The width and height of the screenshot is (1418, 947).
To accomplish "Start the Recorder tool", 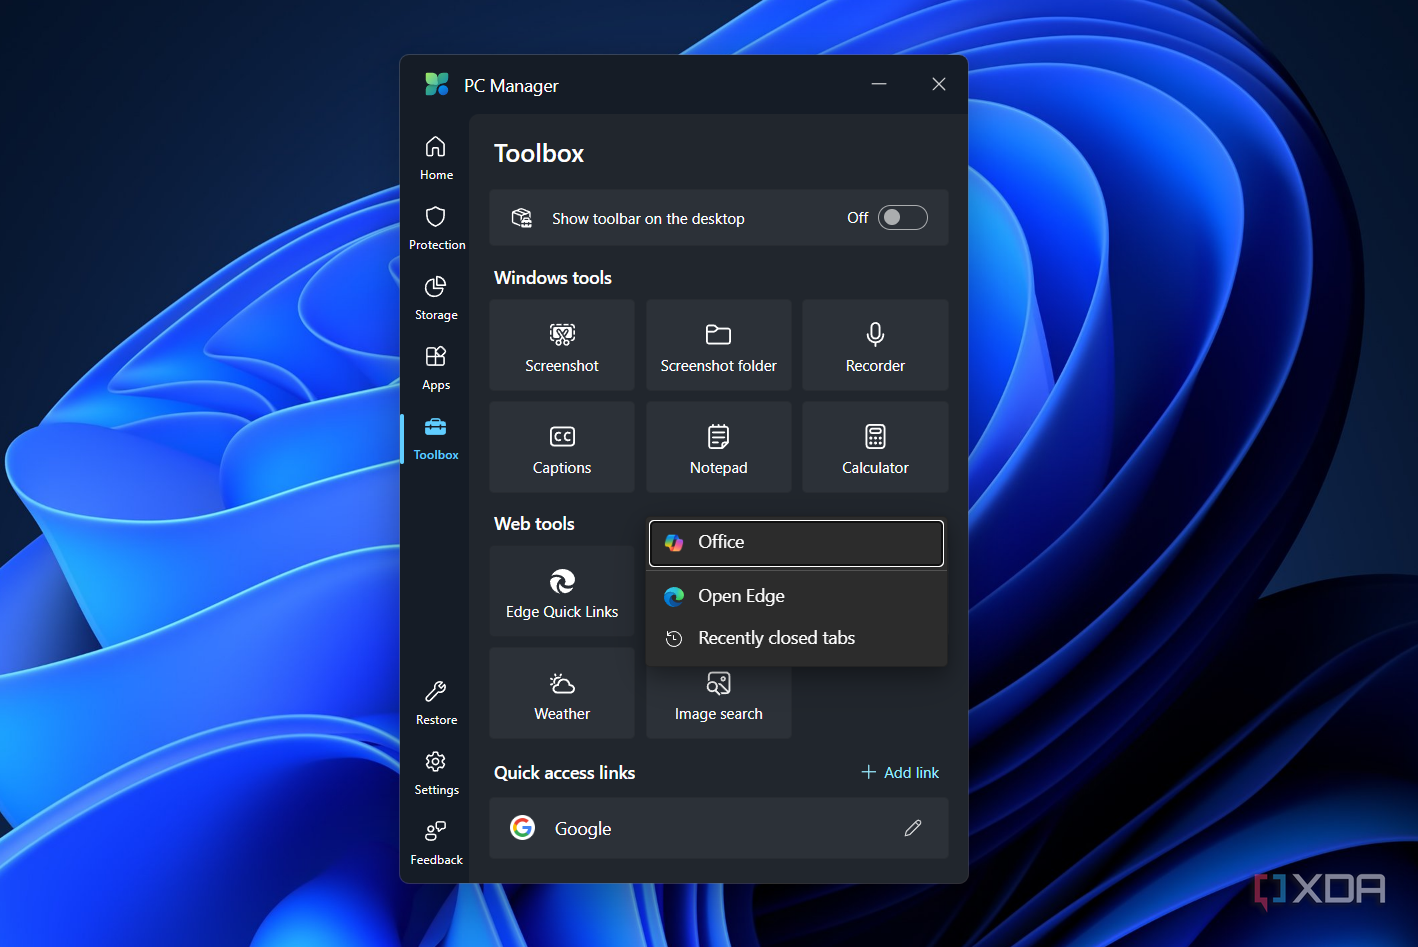I will 875,345.
